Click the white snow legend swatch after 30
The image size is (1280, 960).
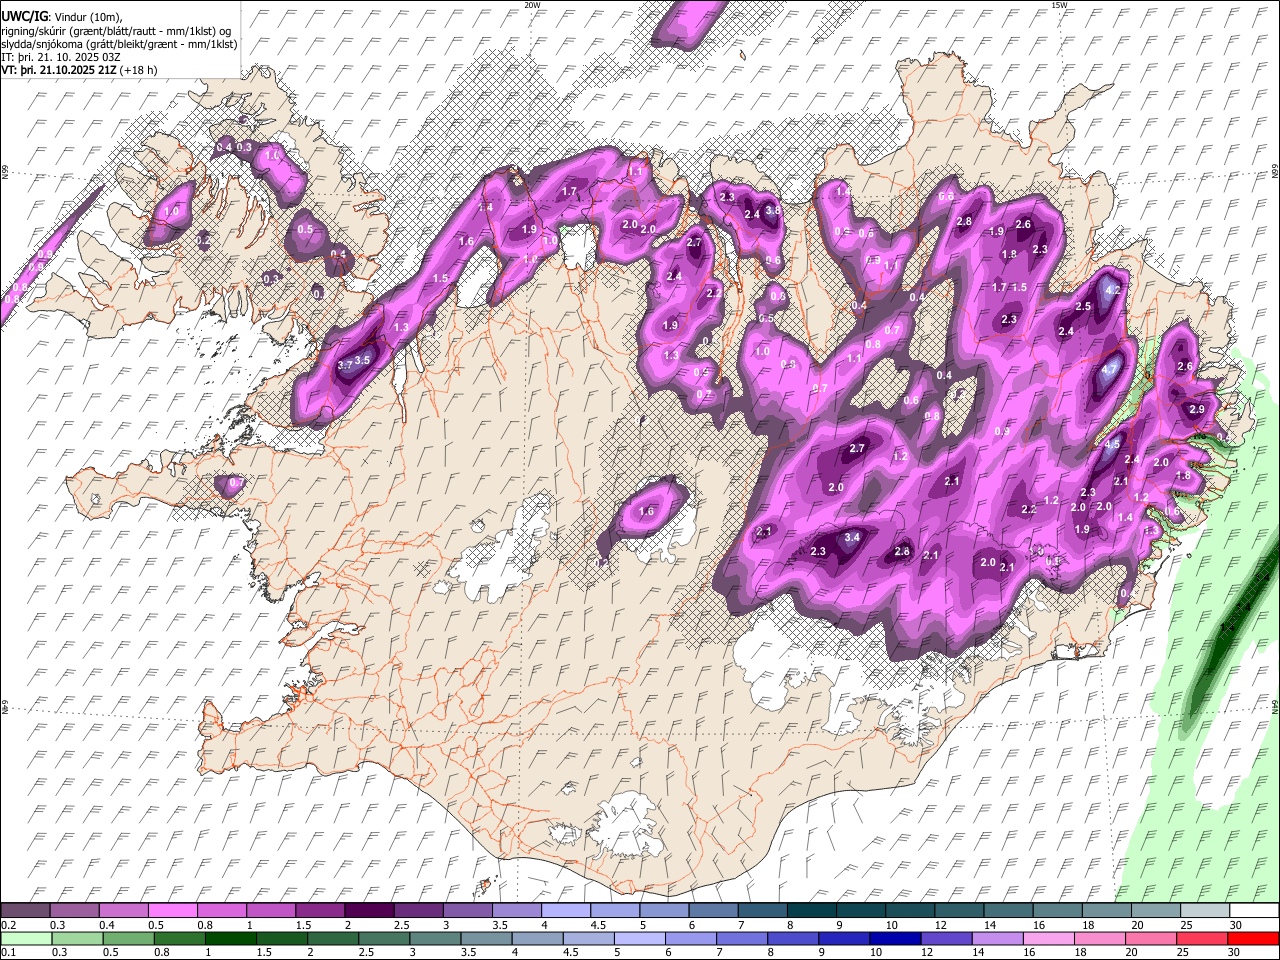click(1255, 911)
